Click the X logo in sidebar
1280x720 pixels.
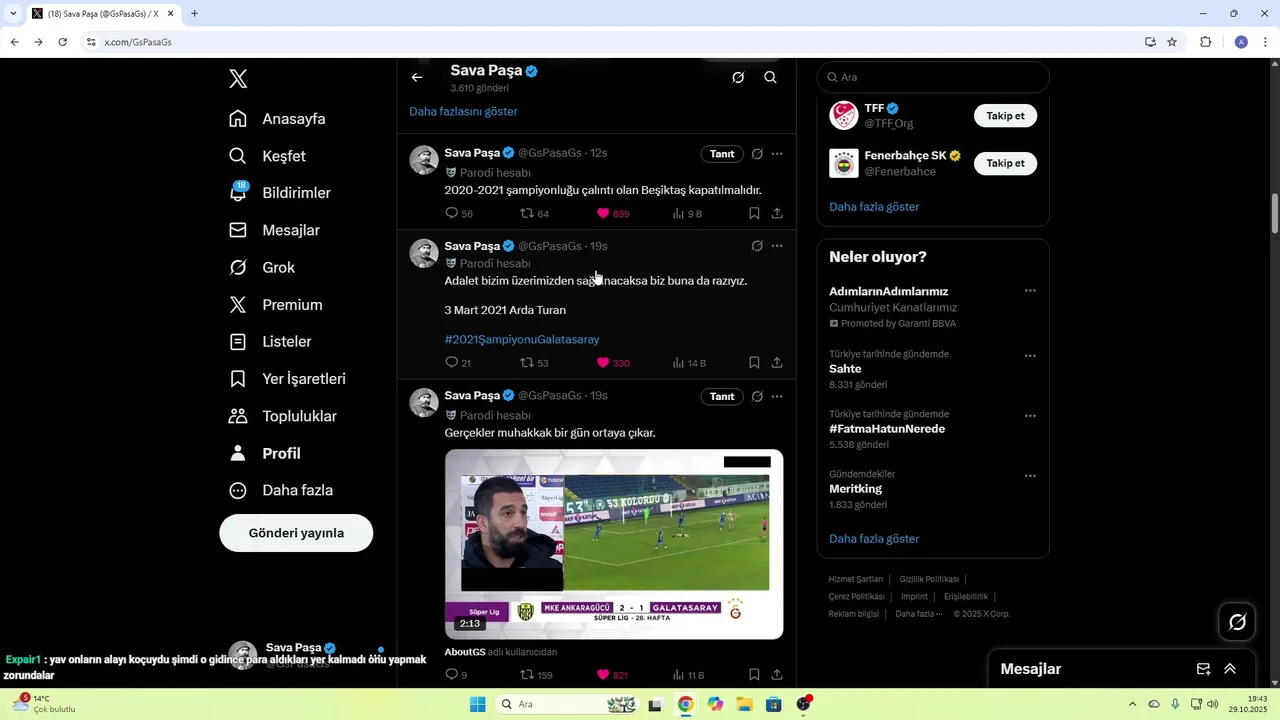click(x=238, y=79)
